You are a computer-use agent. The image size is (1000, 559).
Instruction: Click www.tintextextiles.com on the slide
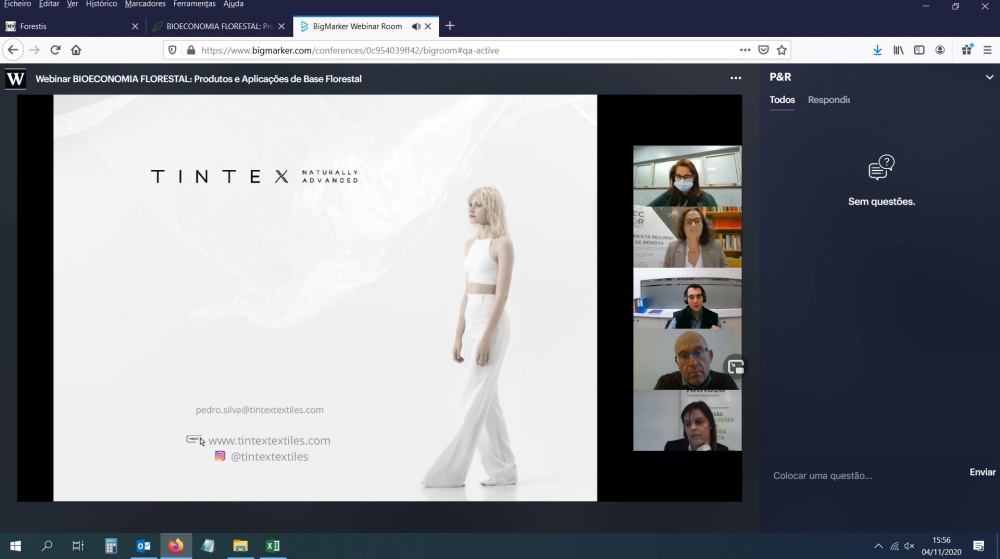pos(269,440)
